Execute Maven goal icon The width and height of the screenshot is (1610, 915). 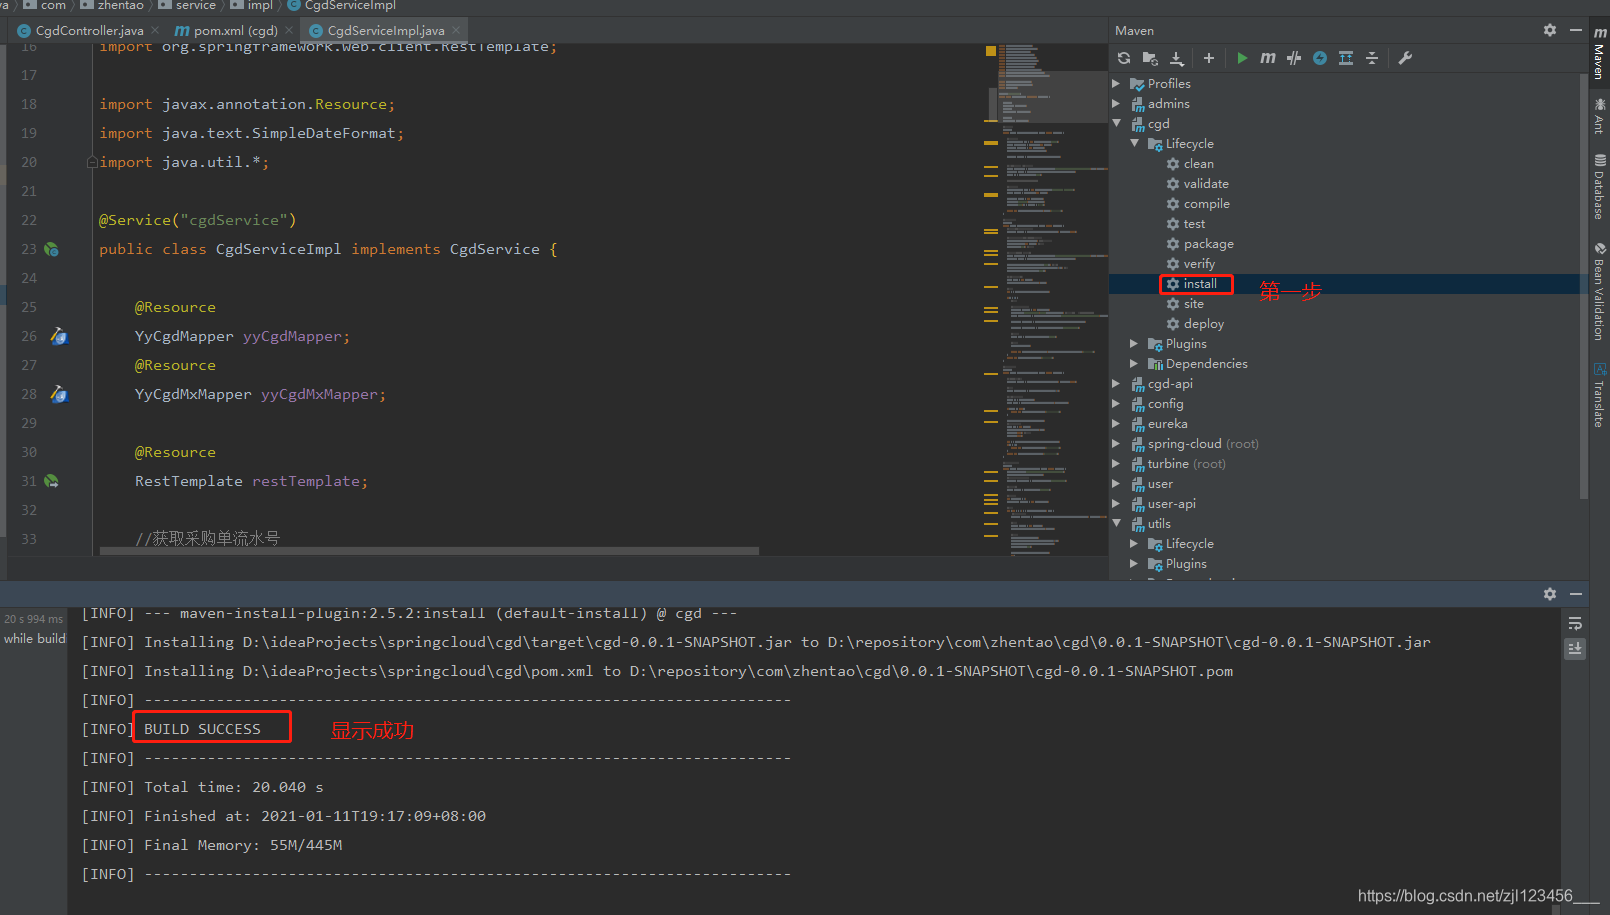pyautogui.click(x=1268, y=58)
